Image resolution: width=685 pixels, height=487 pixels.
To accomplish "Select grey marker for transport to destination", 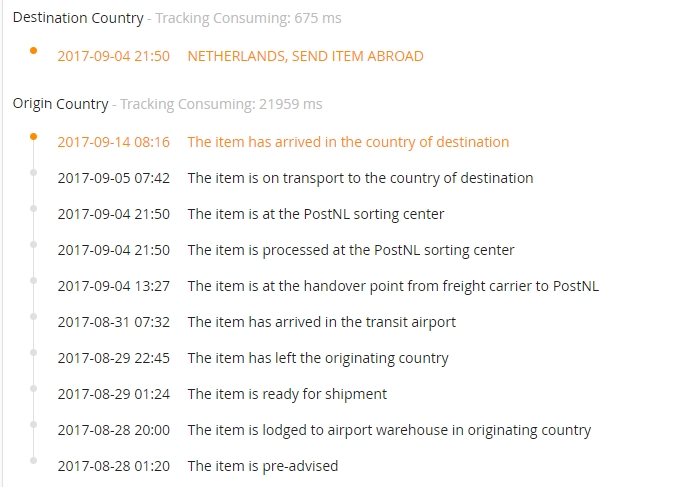I will click(x=33, y=173).
